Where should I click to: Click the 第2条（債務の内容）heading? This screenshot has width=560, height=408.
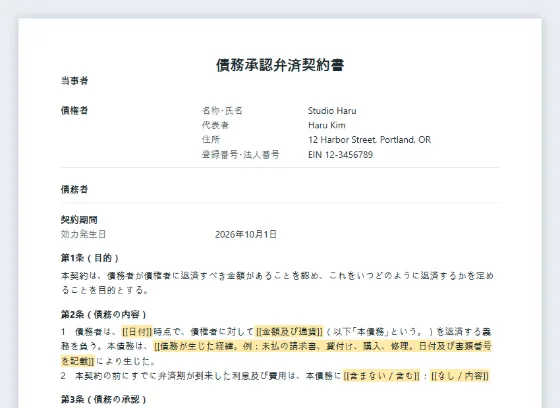click(104, 314)
